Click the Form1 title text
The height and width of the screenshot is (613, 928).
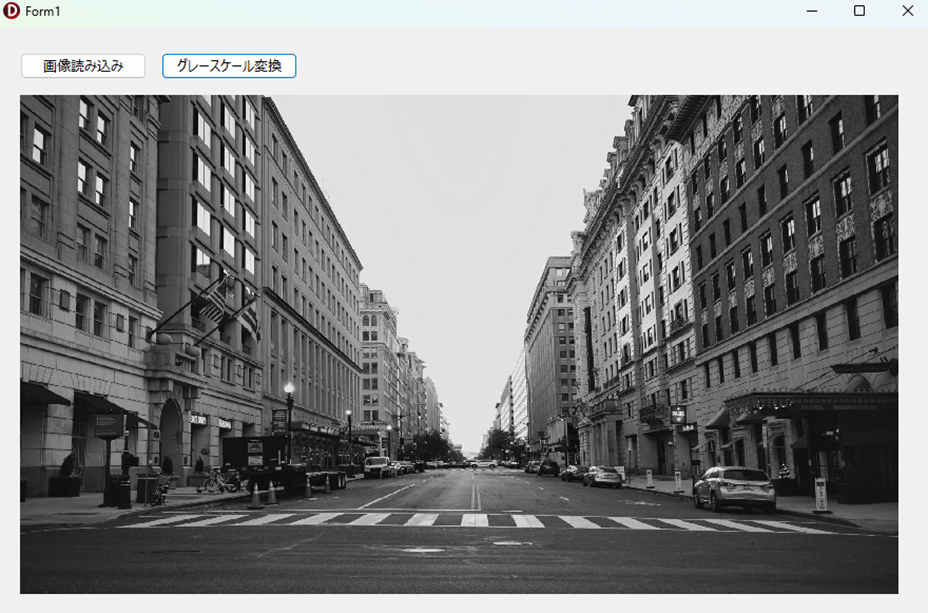click(x=43, y=11)
